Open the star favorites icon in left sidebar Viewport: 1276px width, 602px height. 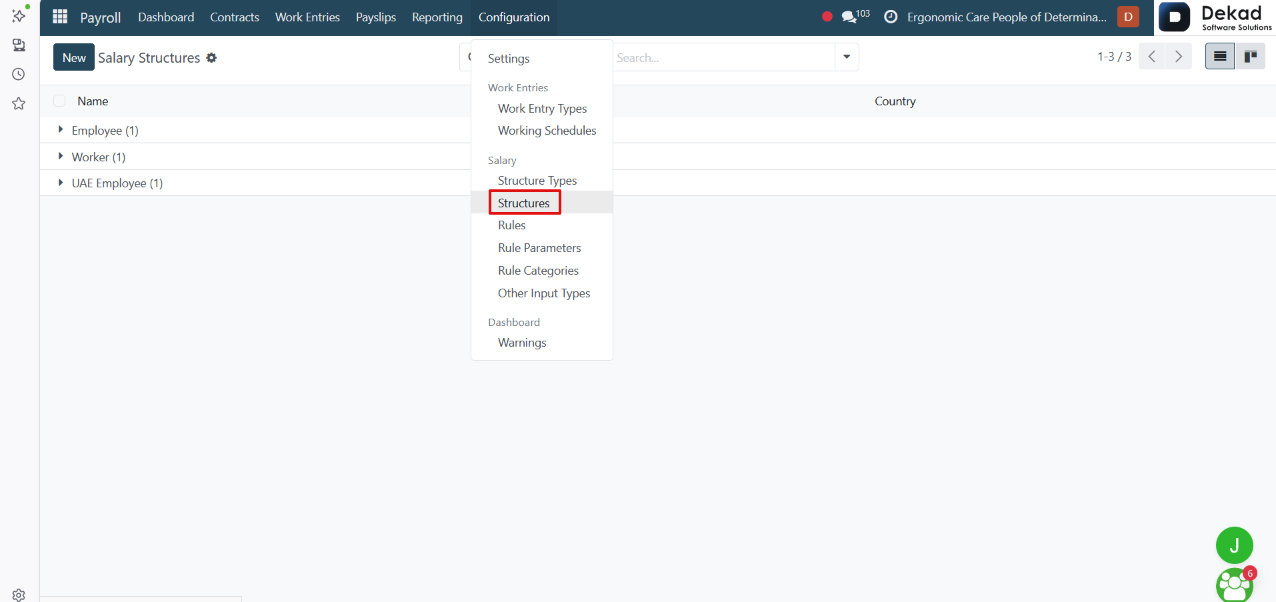pyautogui.click(x=18, y=103)
